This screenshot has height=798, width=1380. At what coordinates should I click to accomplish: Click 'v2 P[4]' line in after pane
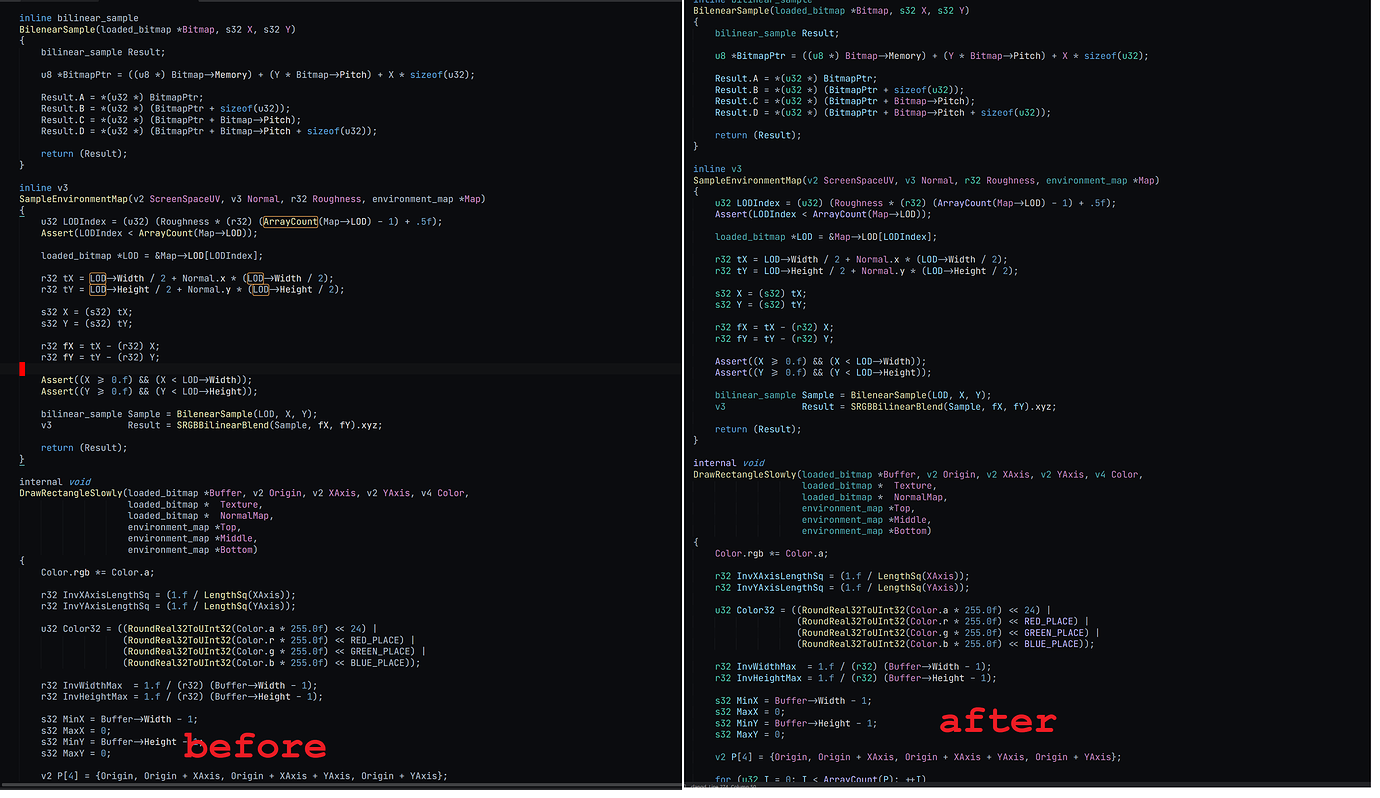tap(918, 757)
